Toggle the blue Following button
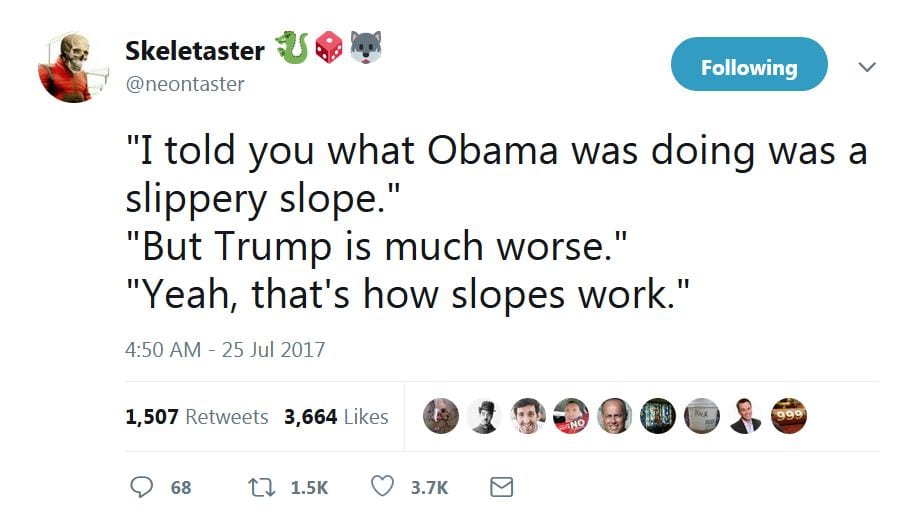Image resolution: width=918 pixels, height=521 pixels. pos(749,67)
